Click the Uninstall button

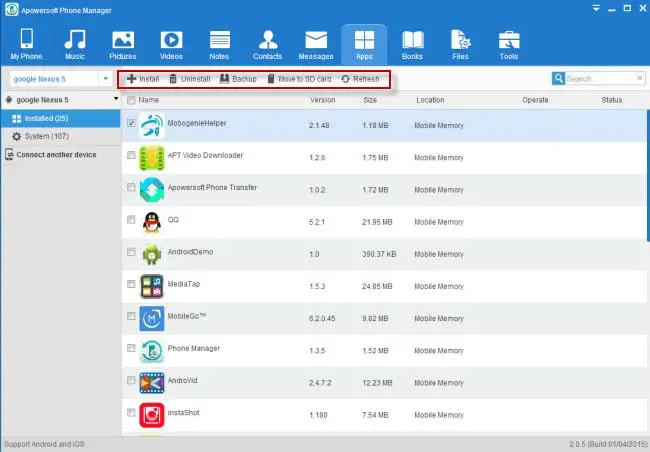coord(190,79)
